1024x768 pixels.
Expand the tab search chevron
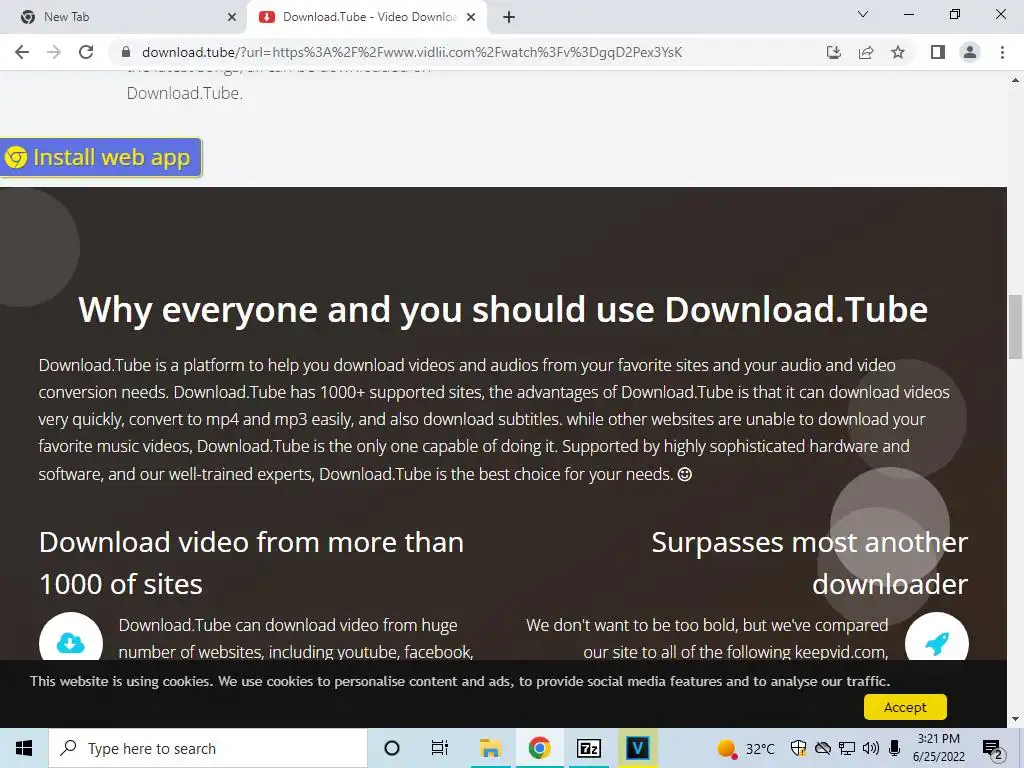pos(863,14)
